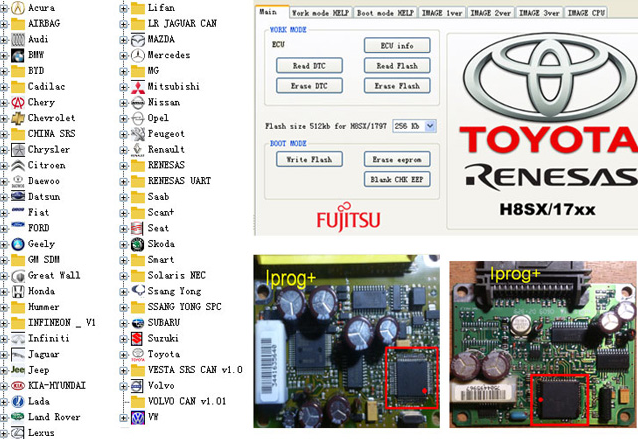Image resolution: width=638 pixels, height=439 pixels.
Task: Click the Geely logo icon
Action: click(17, 244)
